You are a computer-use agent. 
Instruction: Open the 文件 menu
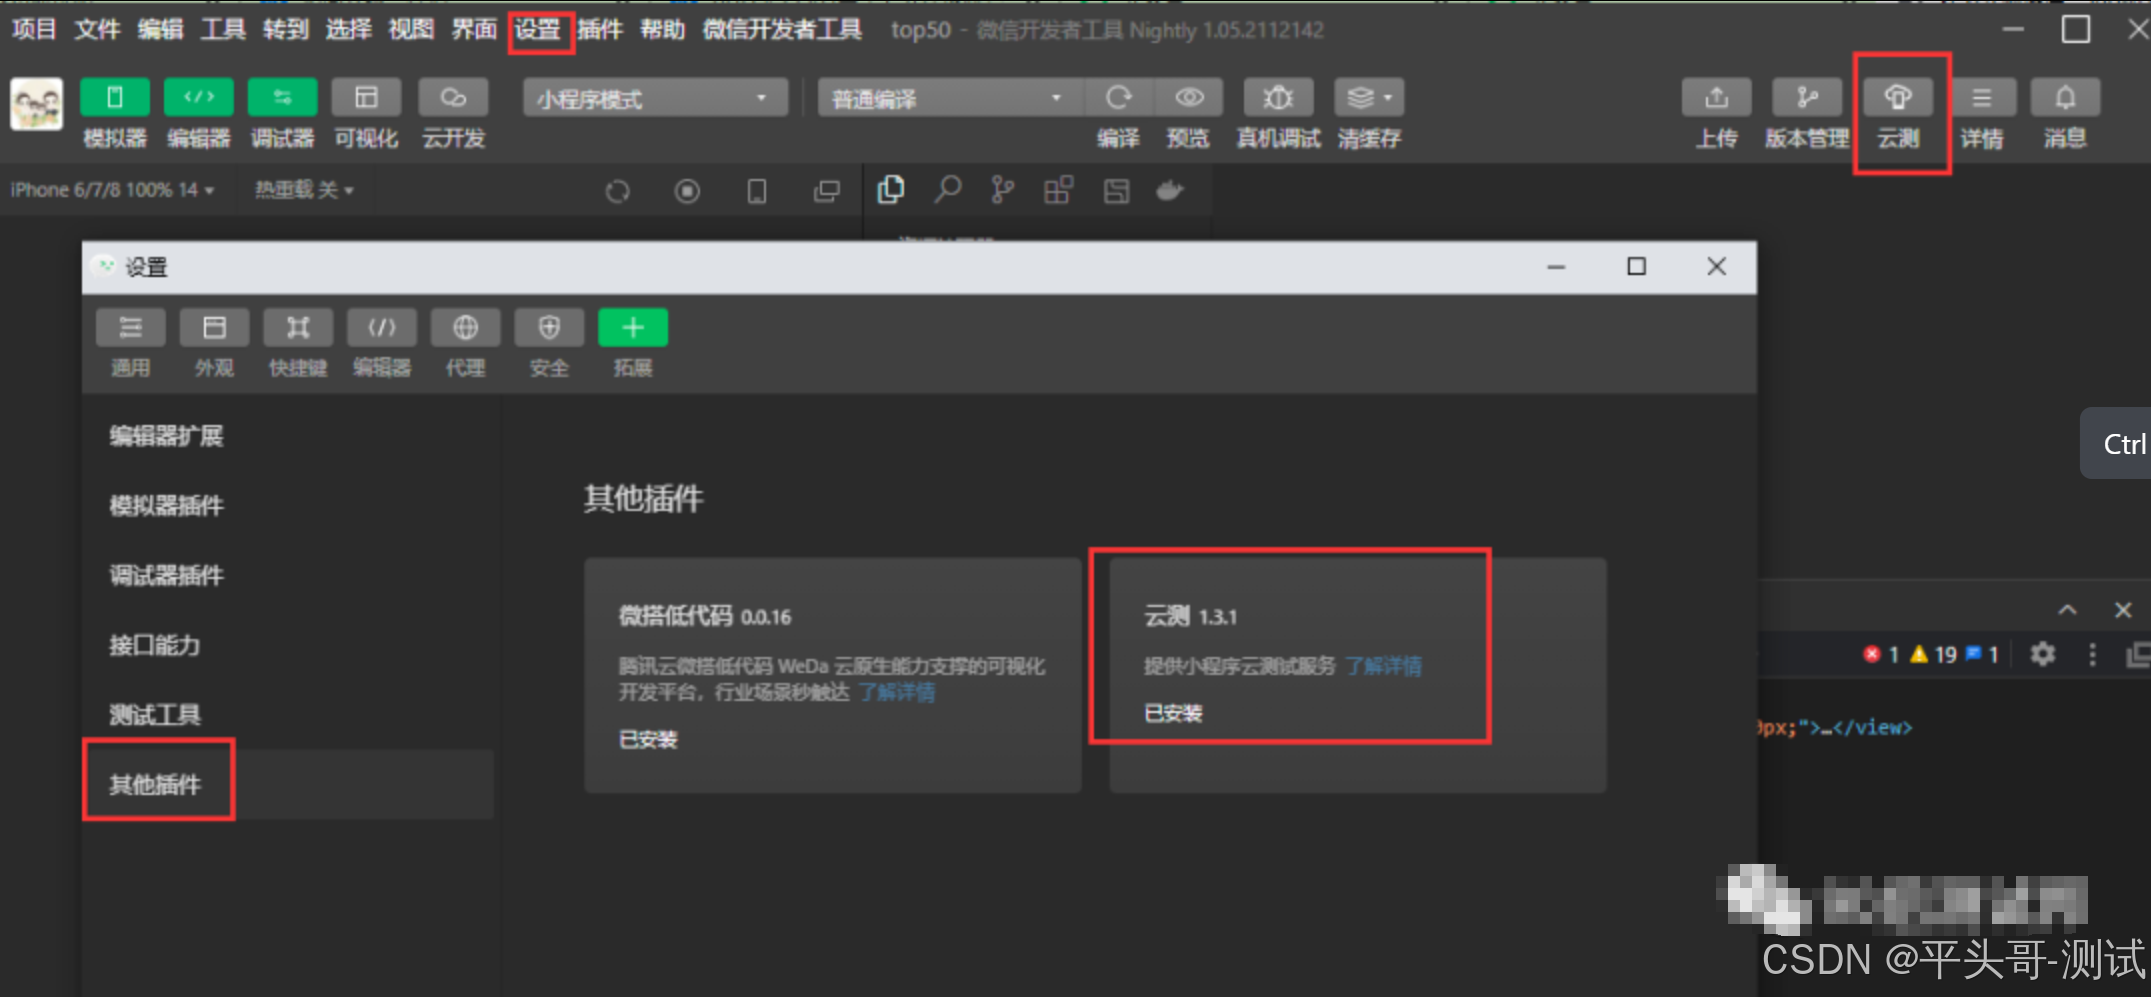click(x=97, y=29)
